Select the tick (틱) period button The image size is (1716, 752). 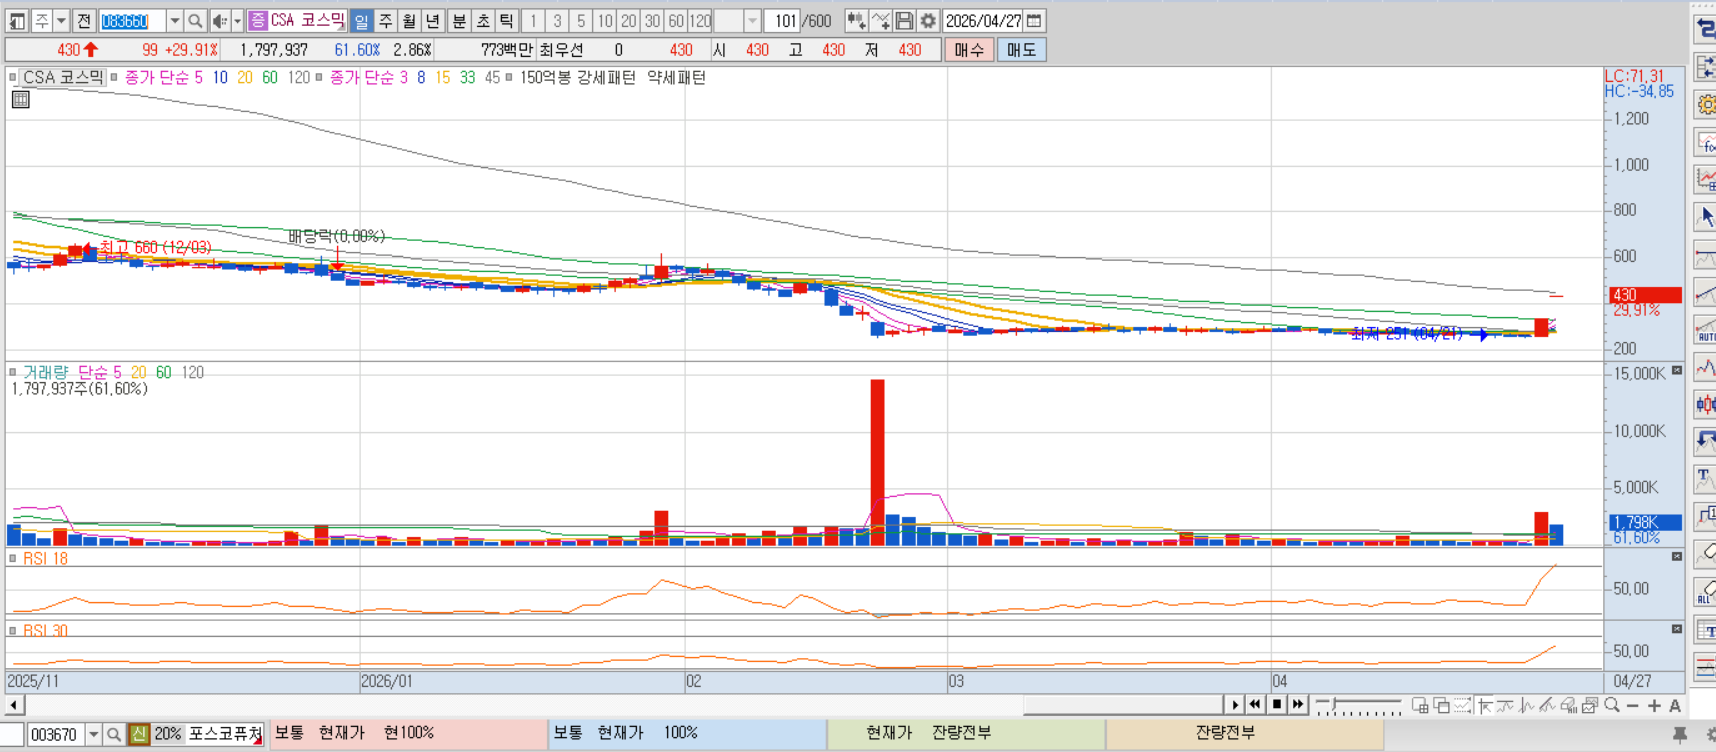(x=507, y=20)
